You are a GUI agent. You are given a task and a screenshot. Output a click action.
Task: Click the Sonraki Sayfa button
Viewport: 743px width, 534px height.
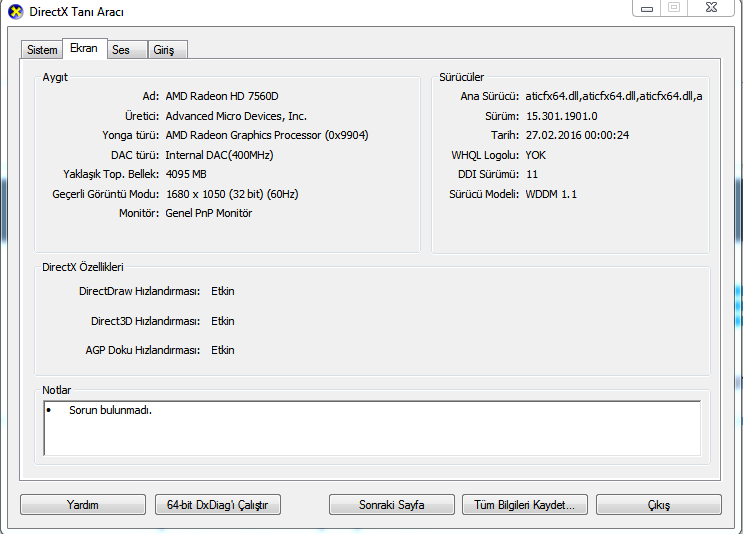(392, 505)
